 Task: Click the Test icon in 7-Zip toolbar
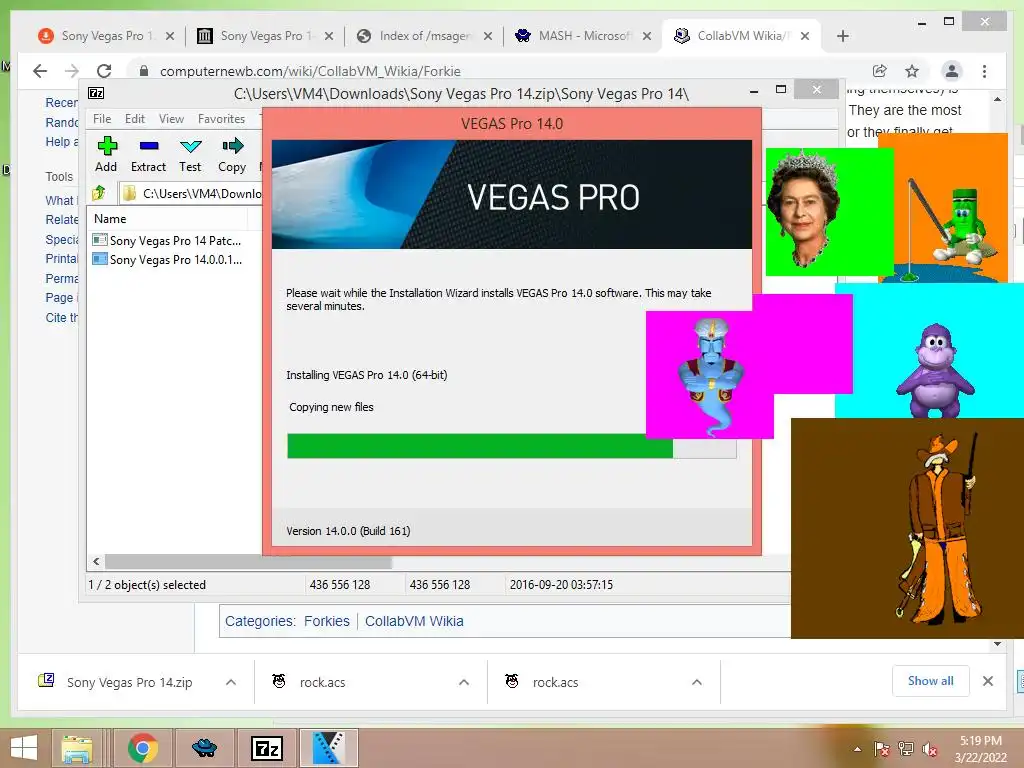click(190, 154)
